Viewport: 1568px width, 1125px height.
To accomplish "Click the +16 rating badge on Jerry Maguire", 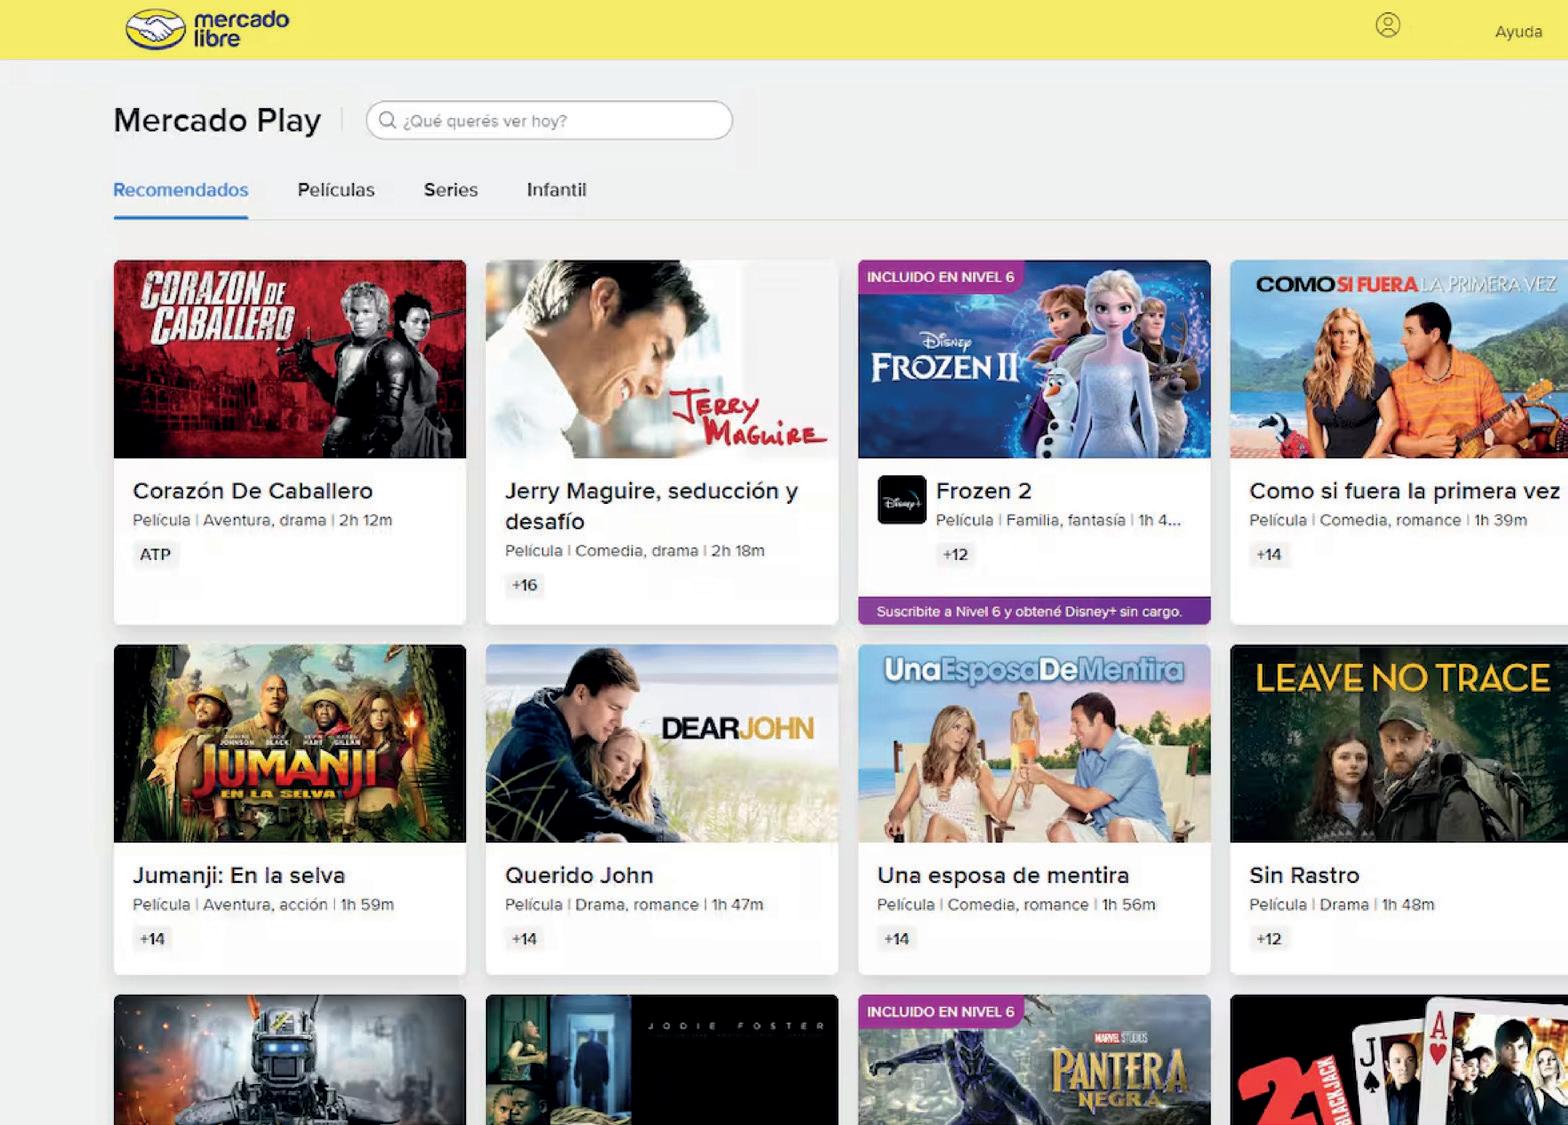I will click(525, 585).
